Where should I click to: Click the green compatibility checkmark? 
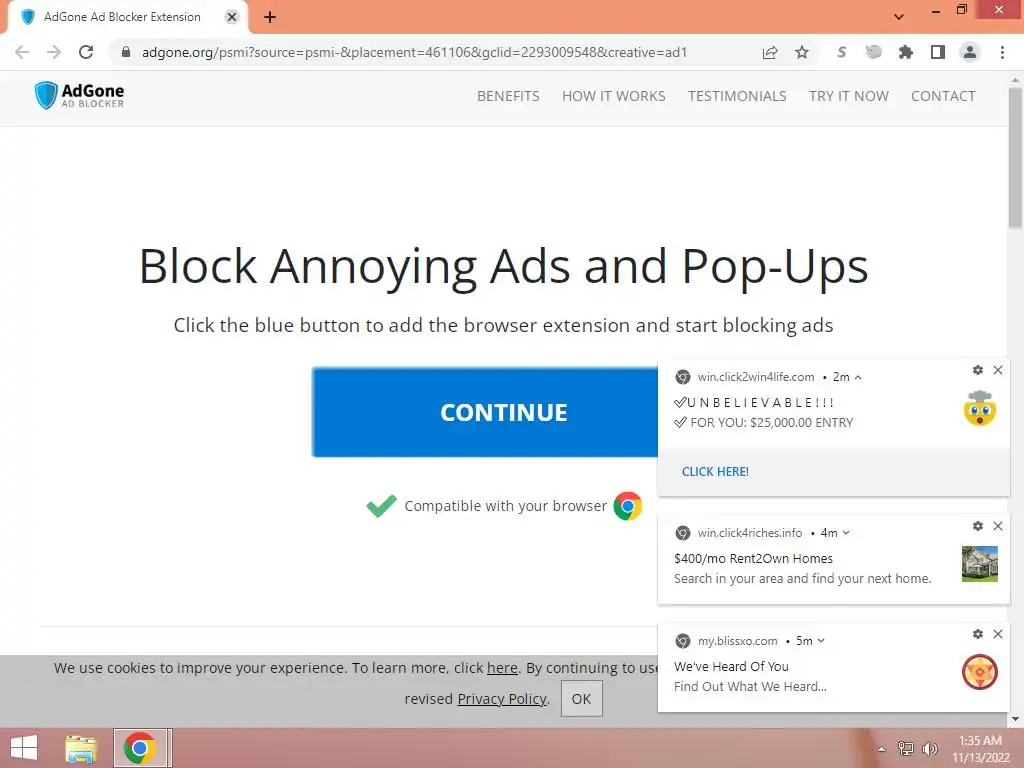[381, 506]
